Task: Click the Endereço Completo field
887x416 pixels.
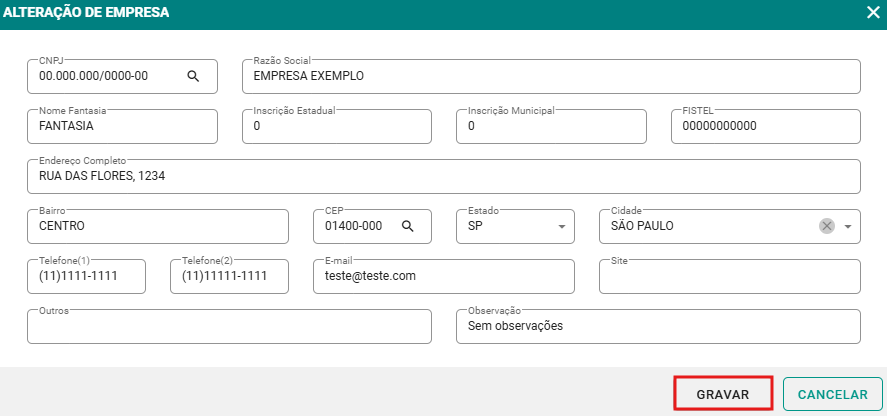Action: [x=443, y=176]
